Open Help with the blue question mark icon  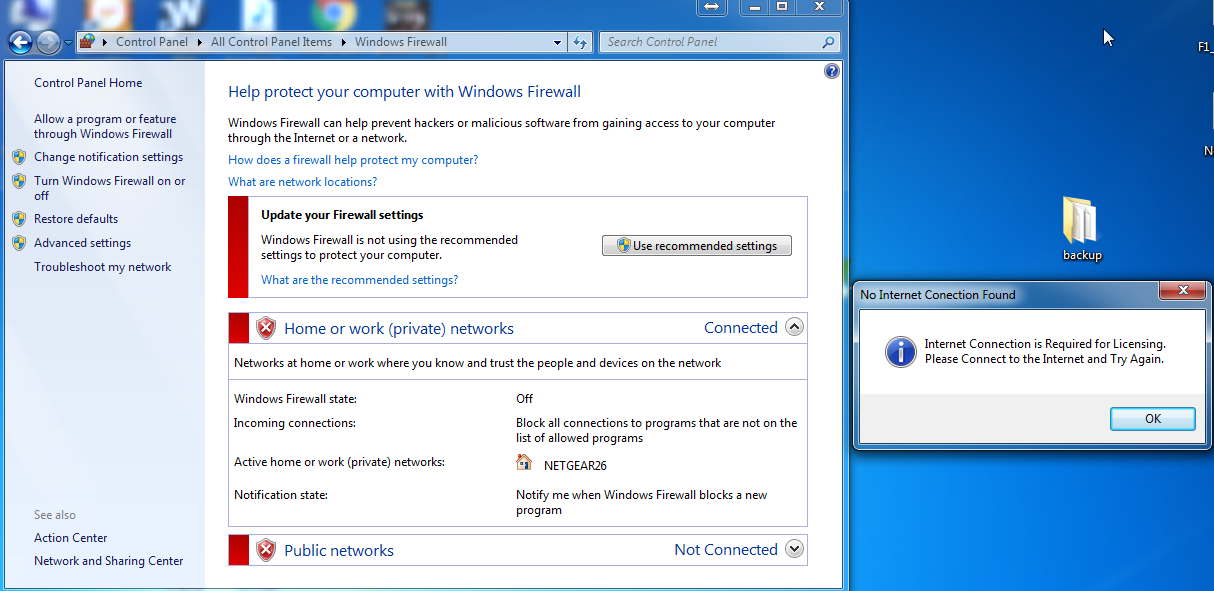click(832, 72)
